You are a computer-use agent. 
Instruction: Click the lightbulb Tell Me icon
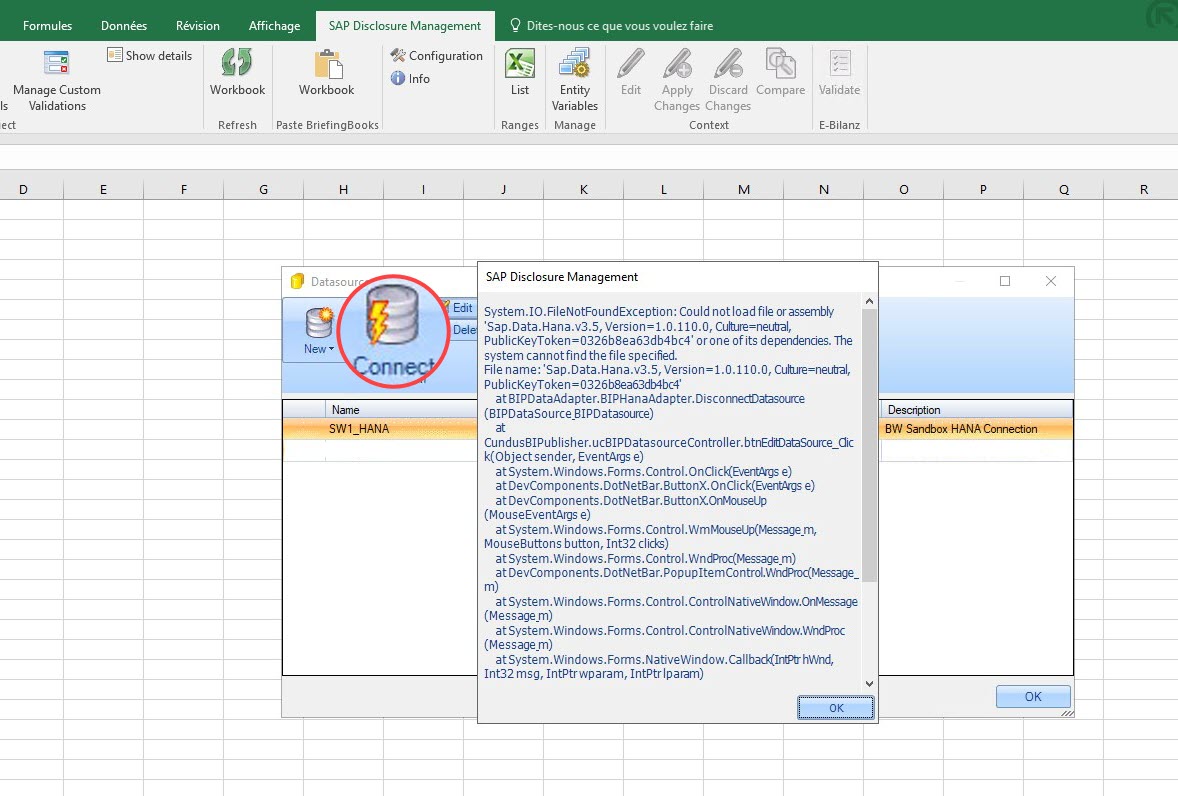[515, 26]
